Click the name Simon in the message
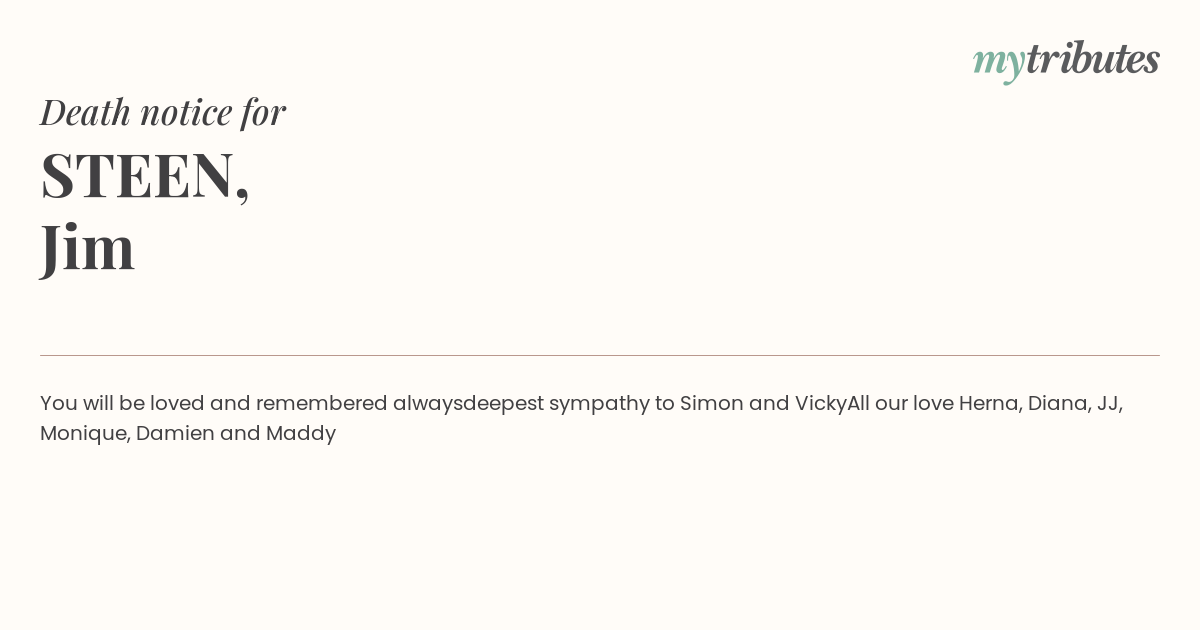The height and width of the screenshot is (630, 1200). point(712,403)
